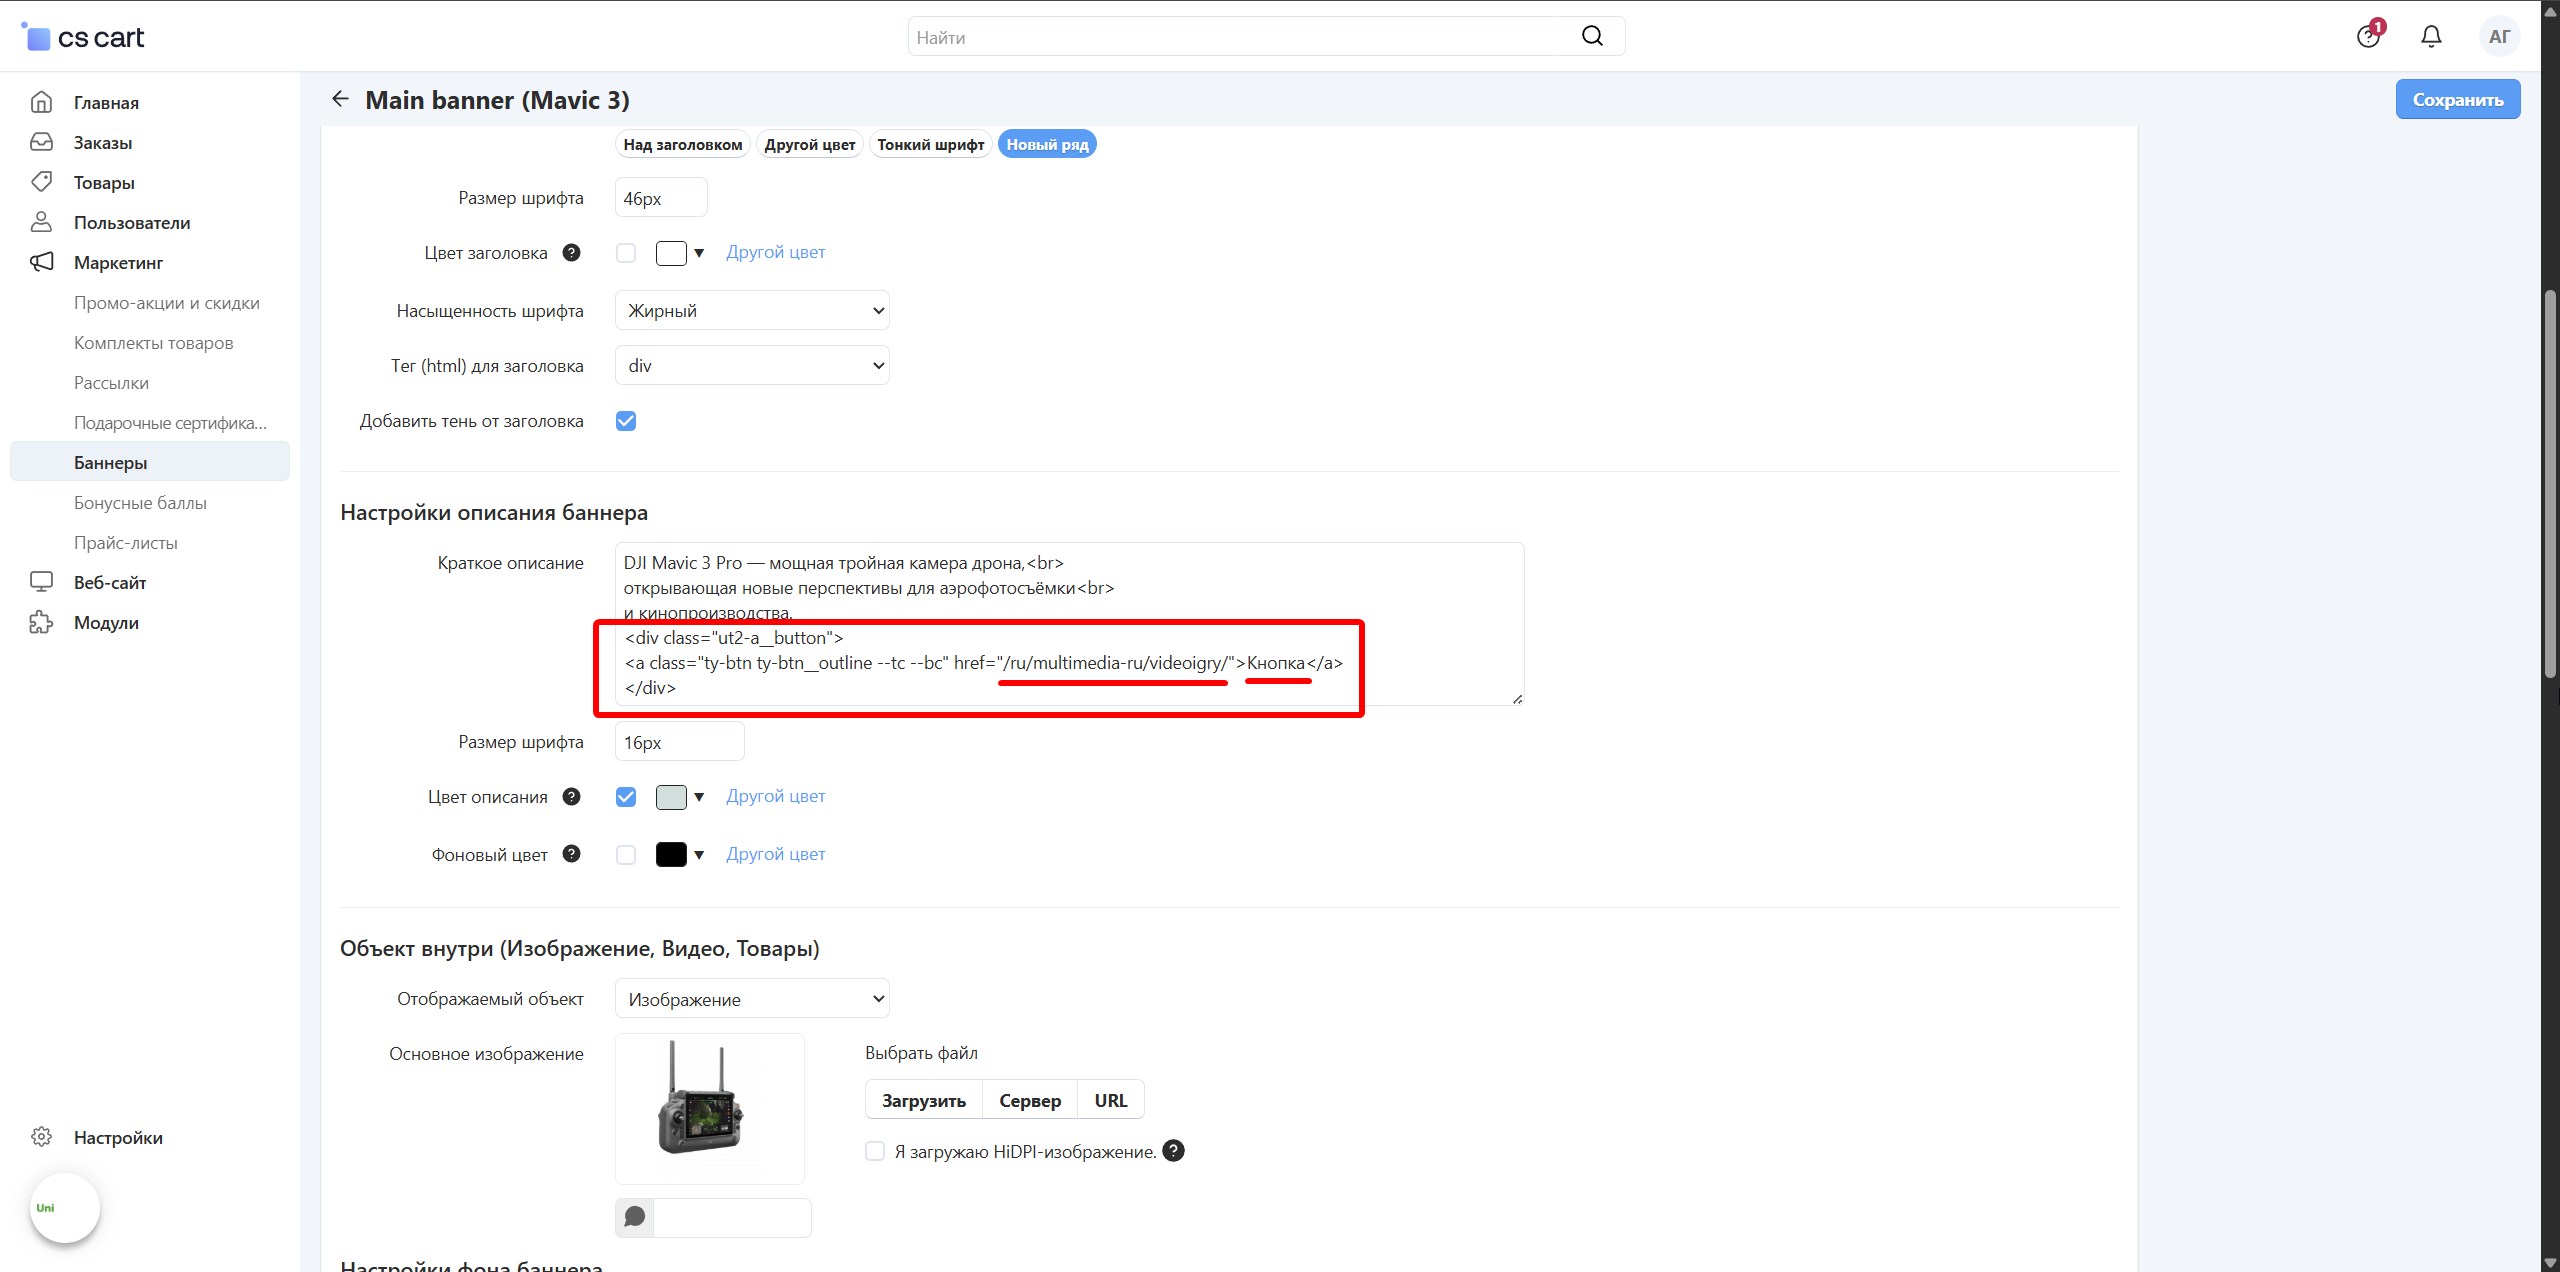This screenshot has width=2560, height=1272.
Task: Click the gear icon next to Настройки
Action: [x=41, y=1137]
